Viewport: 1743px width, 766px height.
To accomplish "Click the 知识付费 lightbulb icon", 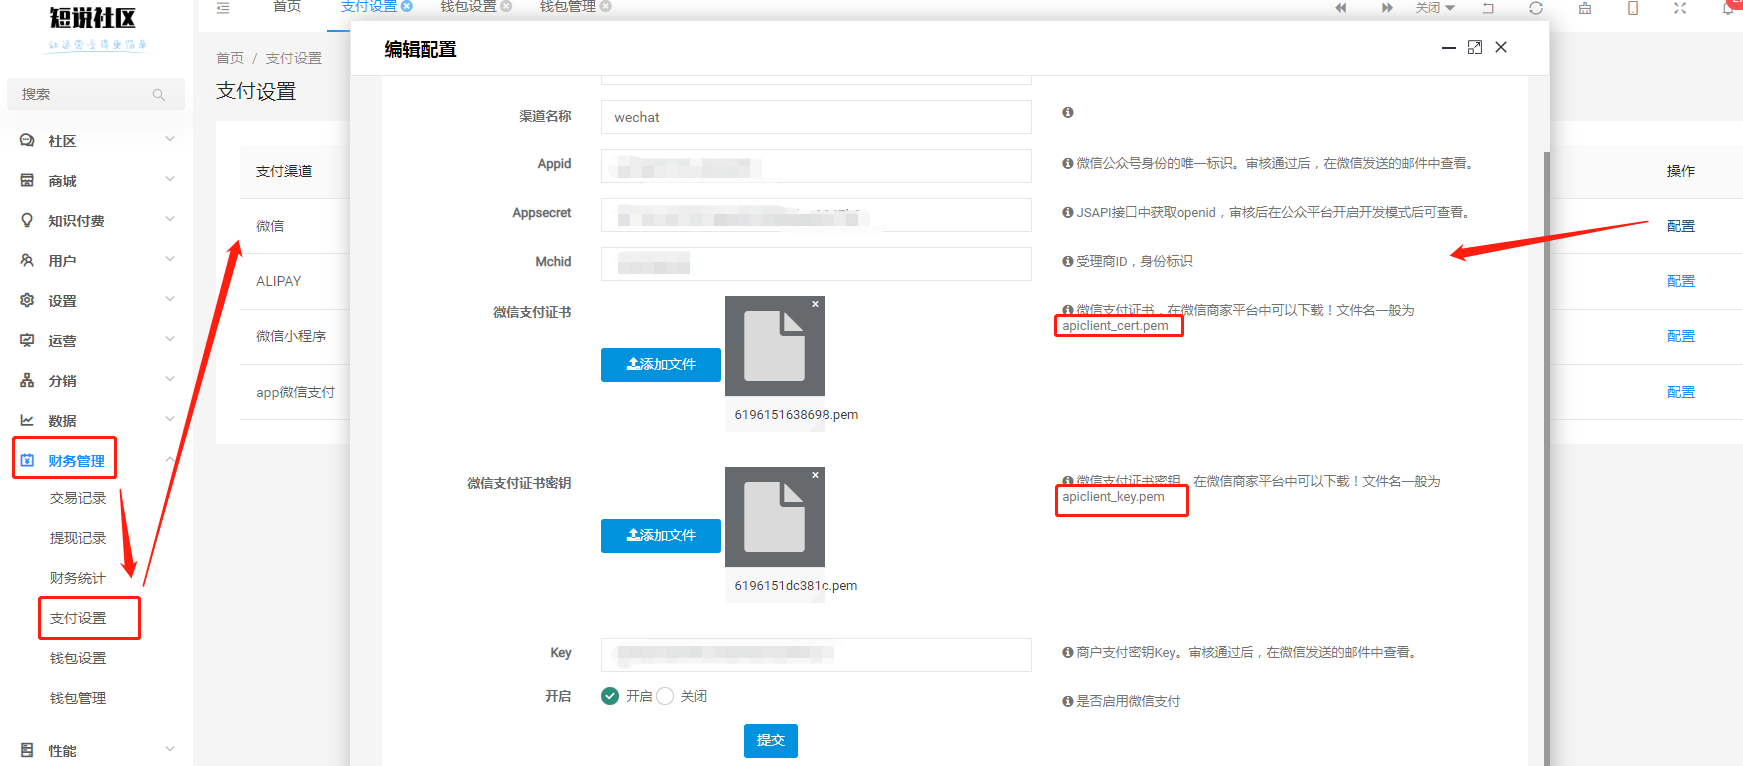I will pyautogui.click(x=27, y=220).
